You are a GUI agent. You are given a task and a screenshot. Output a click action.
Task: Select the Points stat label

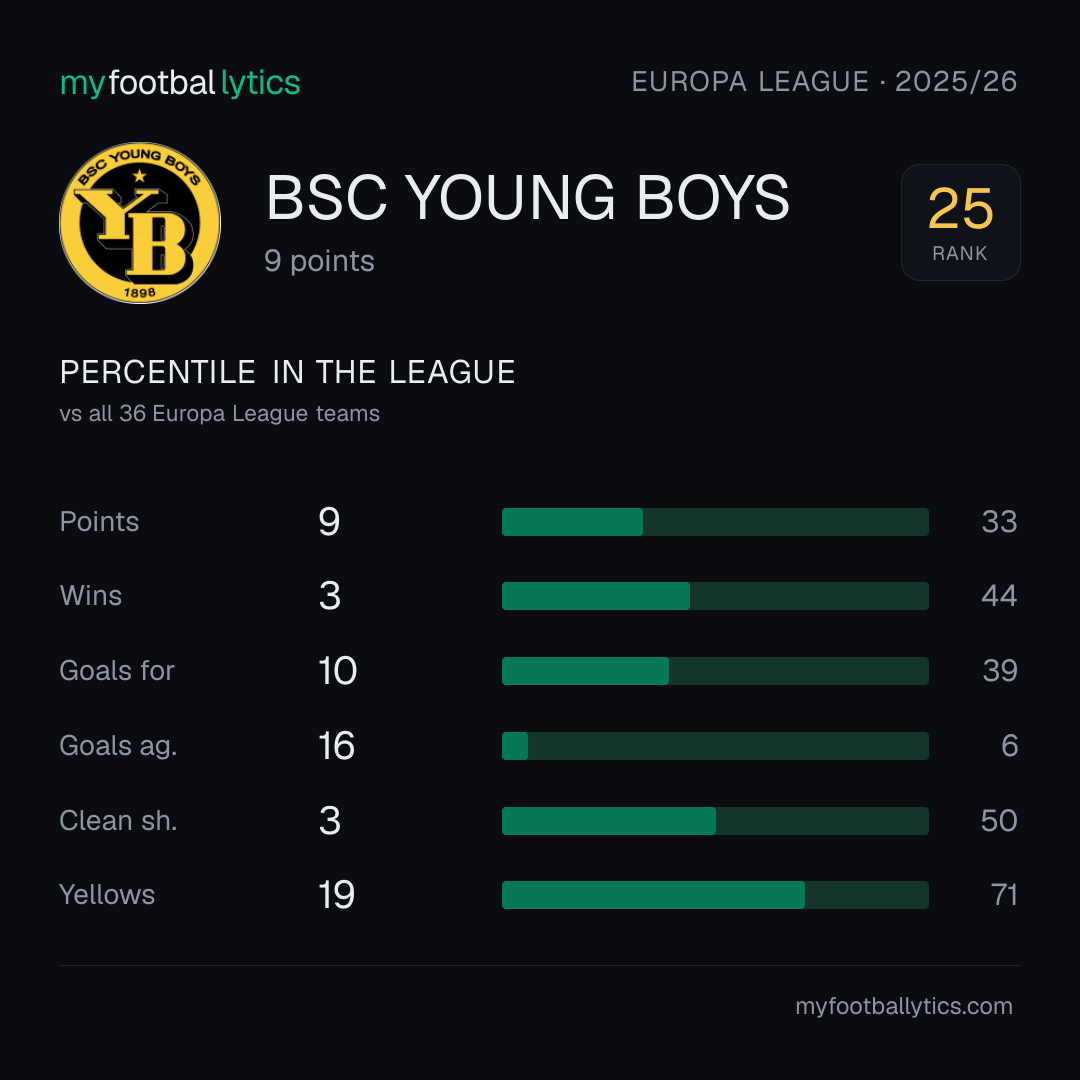pyautogui.click(x=99, y=521)
